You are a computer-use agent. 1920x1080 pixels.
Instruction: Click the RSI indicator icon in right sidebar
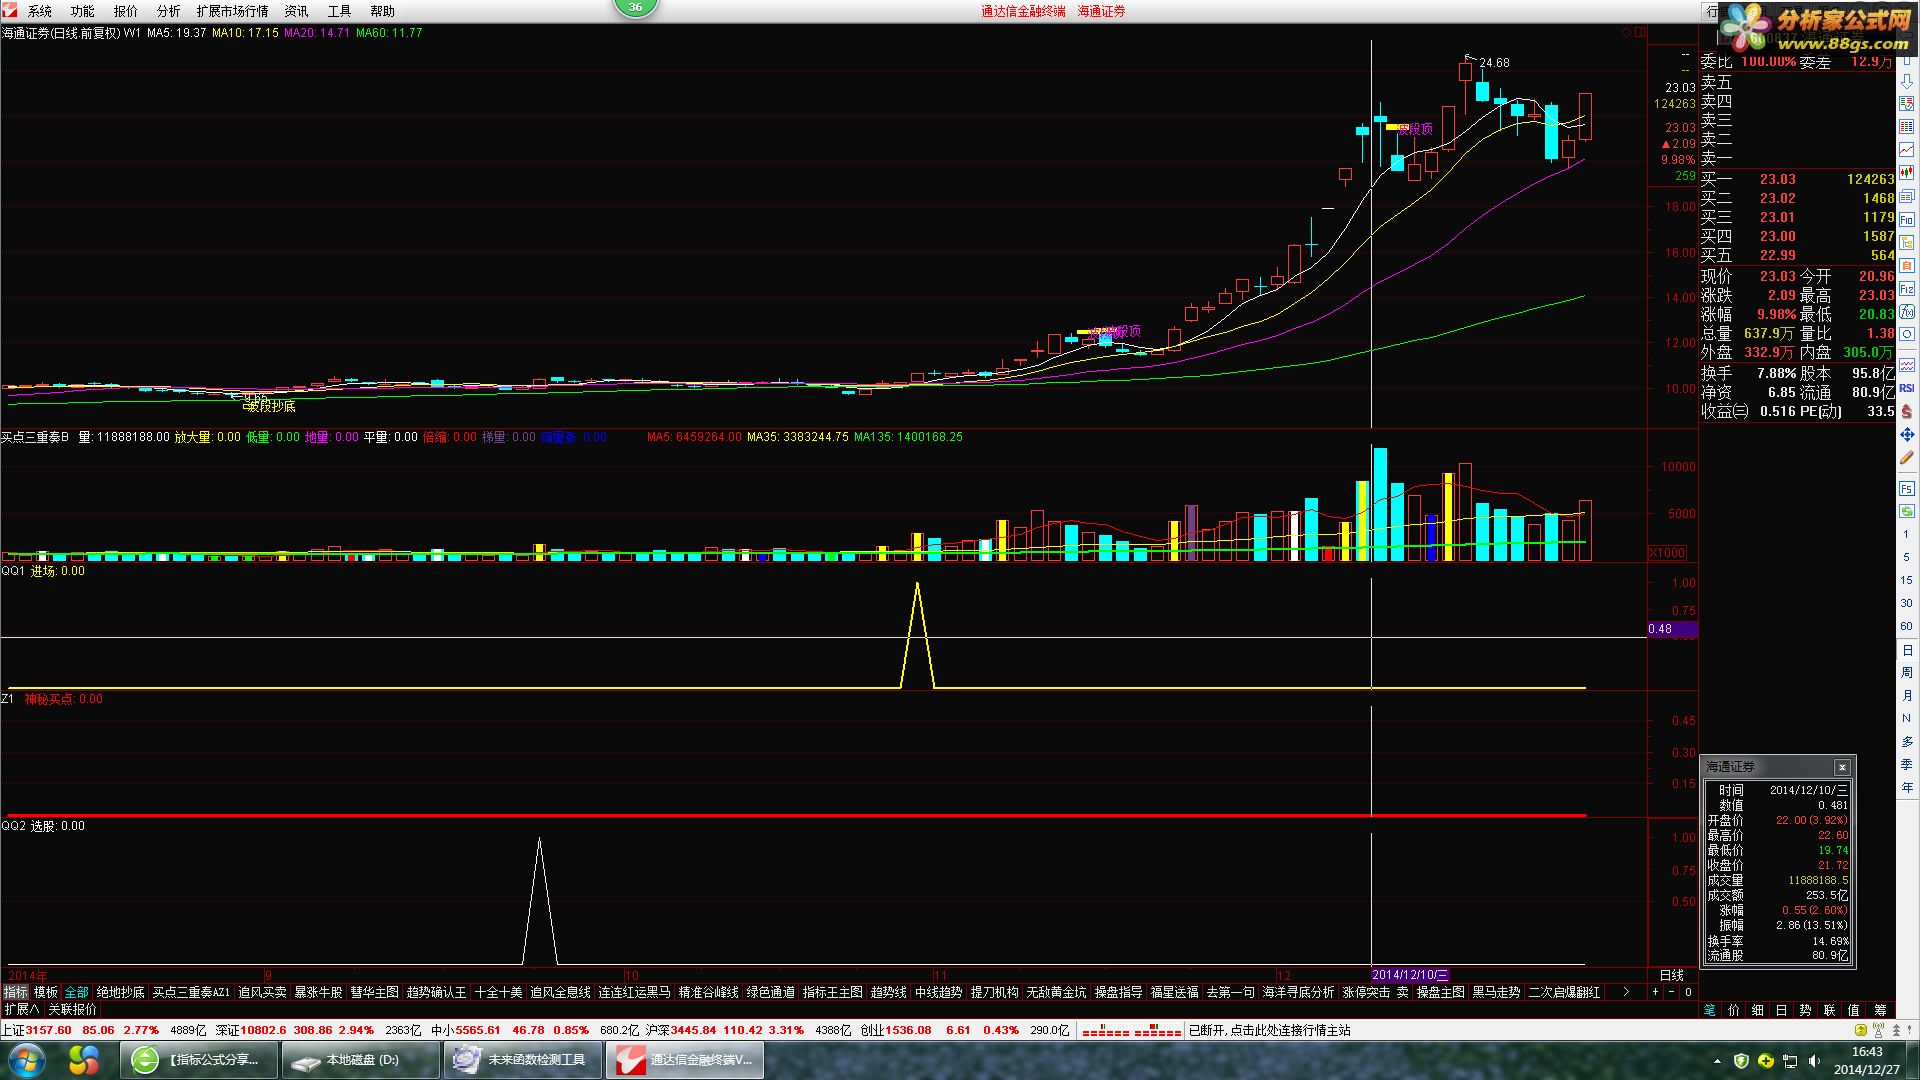tap(1907, 387)
